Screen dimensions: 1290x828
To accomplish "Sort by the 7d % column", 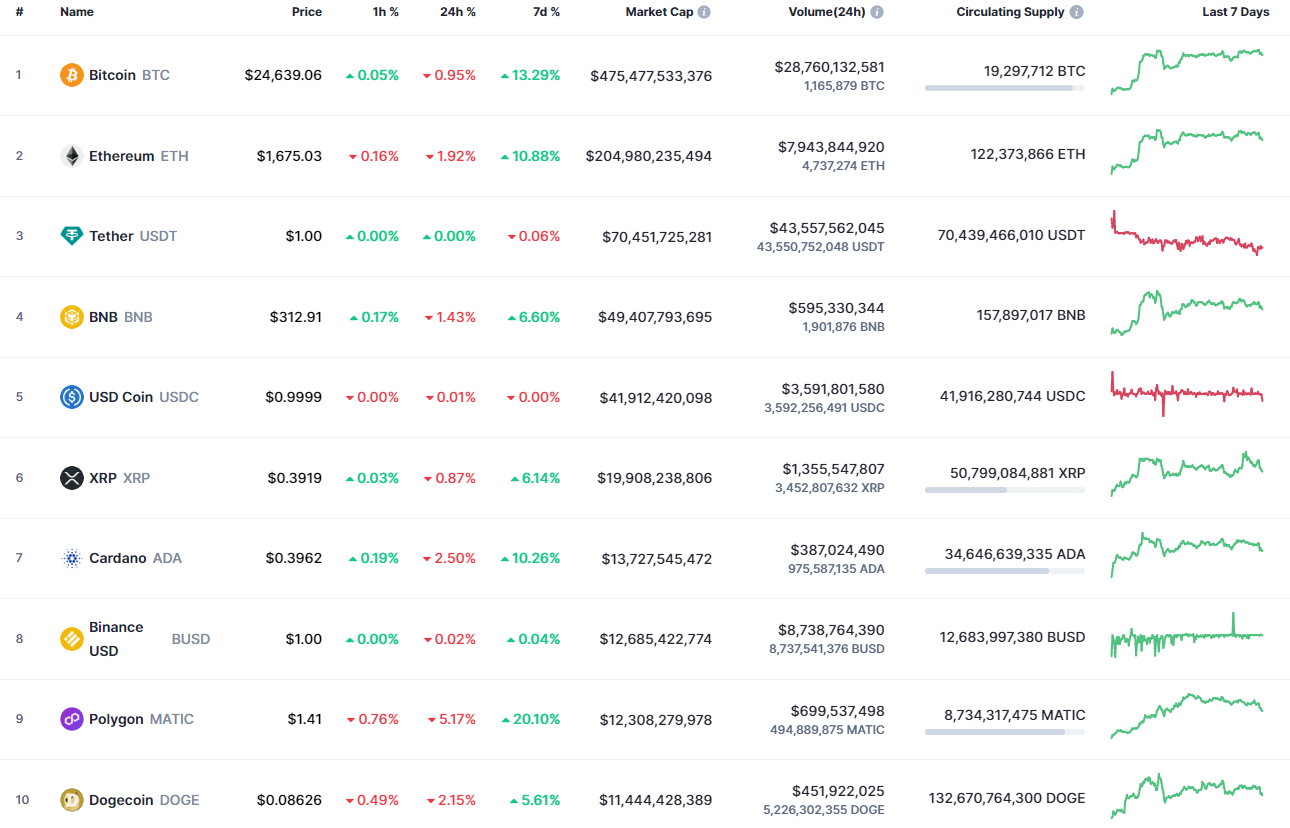I will click(546, 12).
